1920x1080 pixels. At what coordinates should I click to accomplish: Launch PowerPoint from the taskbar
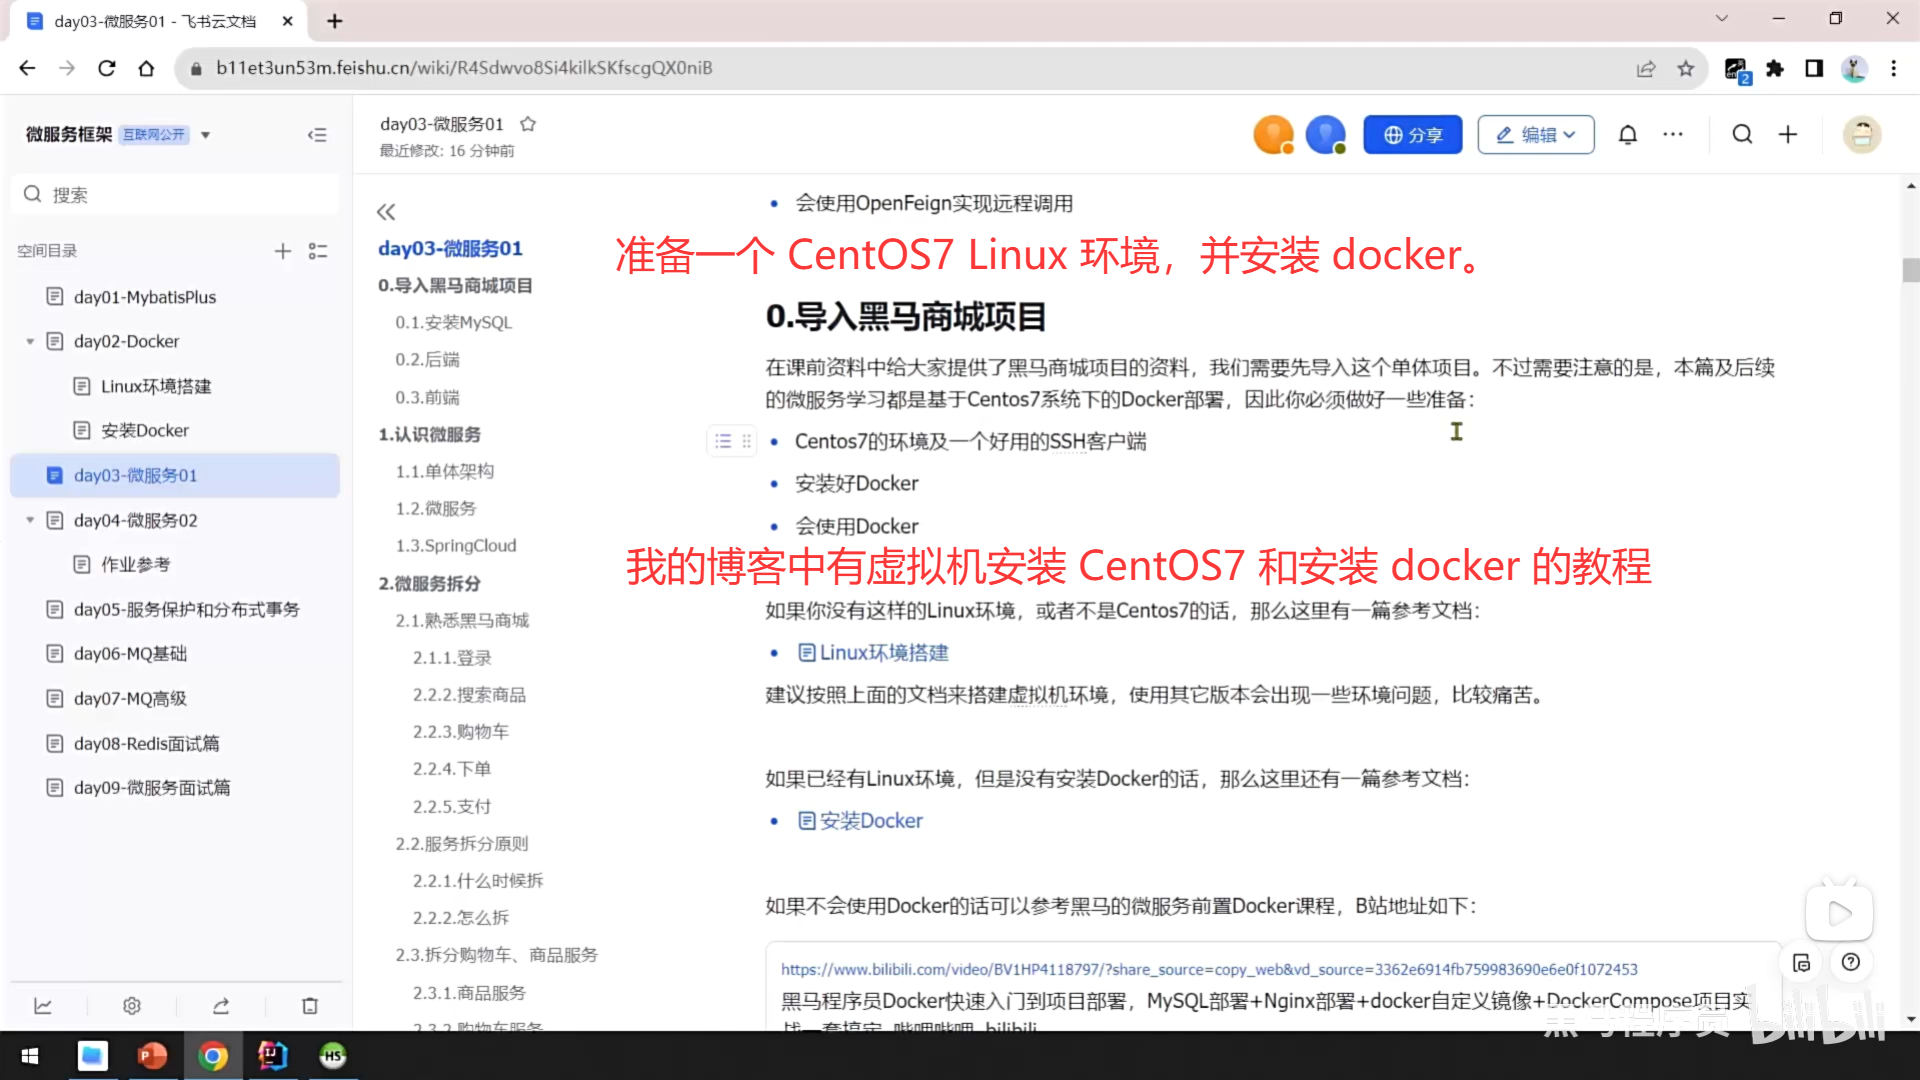153,1056
